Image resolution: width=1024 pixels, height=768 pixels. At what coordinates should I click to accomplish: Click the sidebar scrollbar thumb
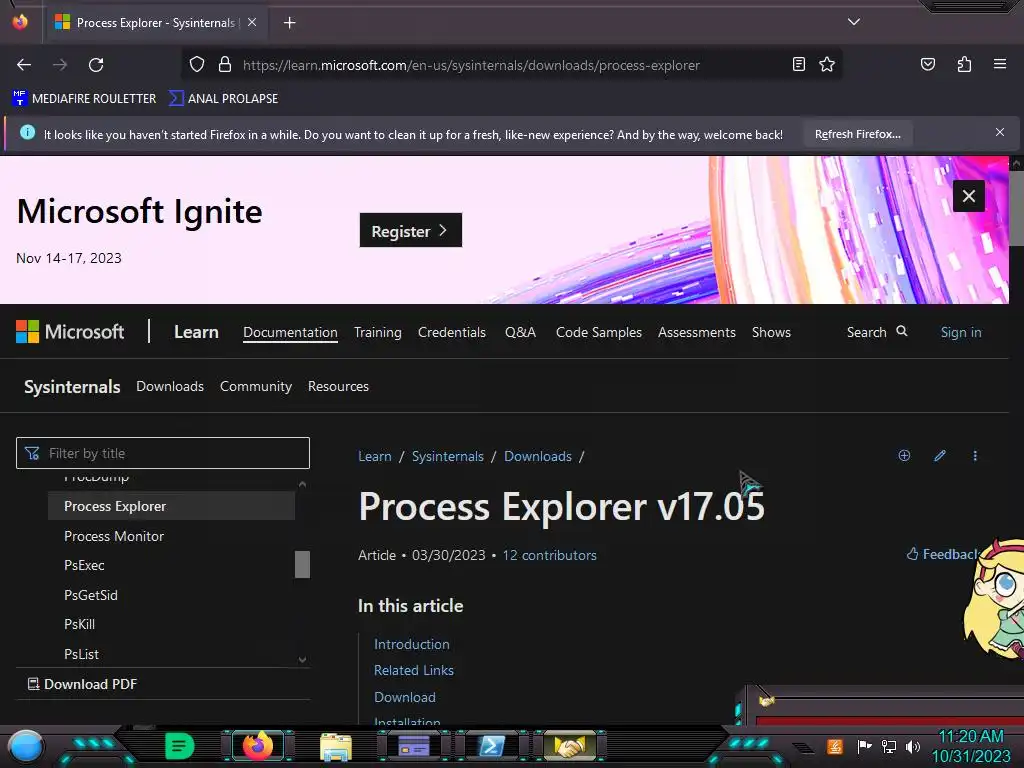tap(302, 564)
